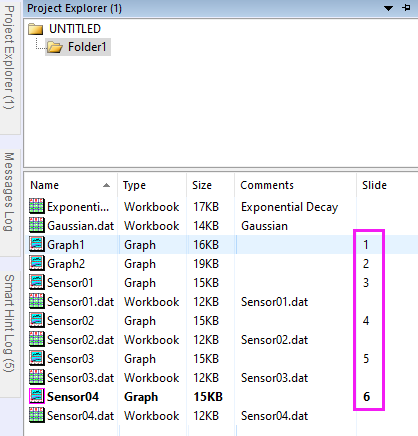
Task: Sort the list by Name column header
Action: pyautogui.click(x=70, y=185)
